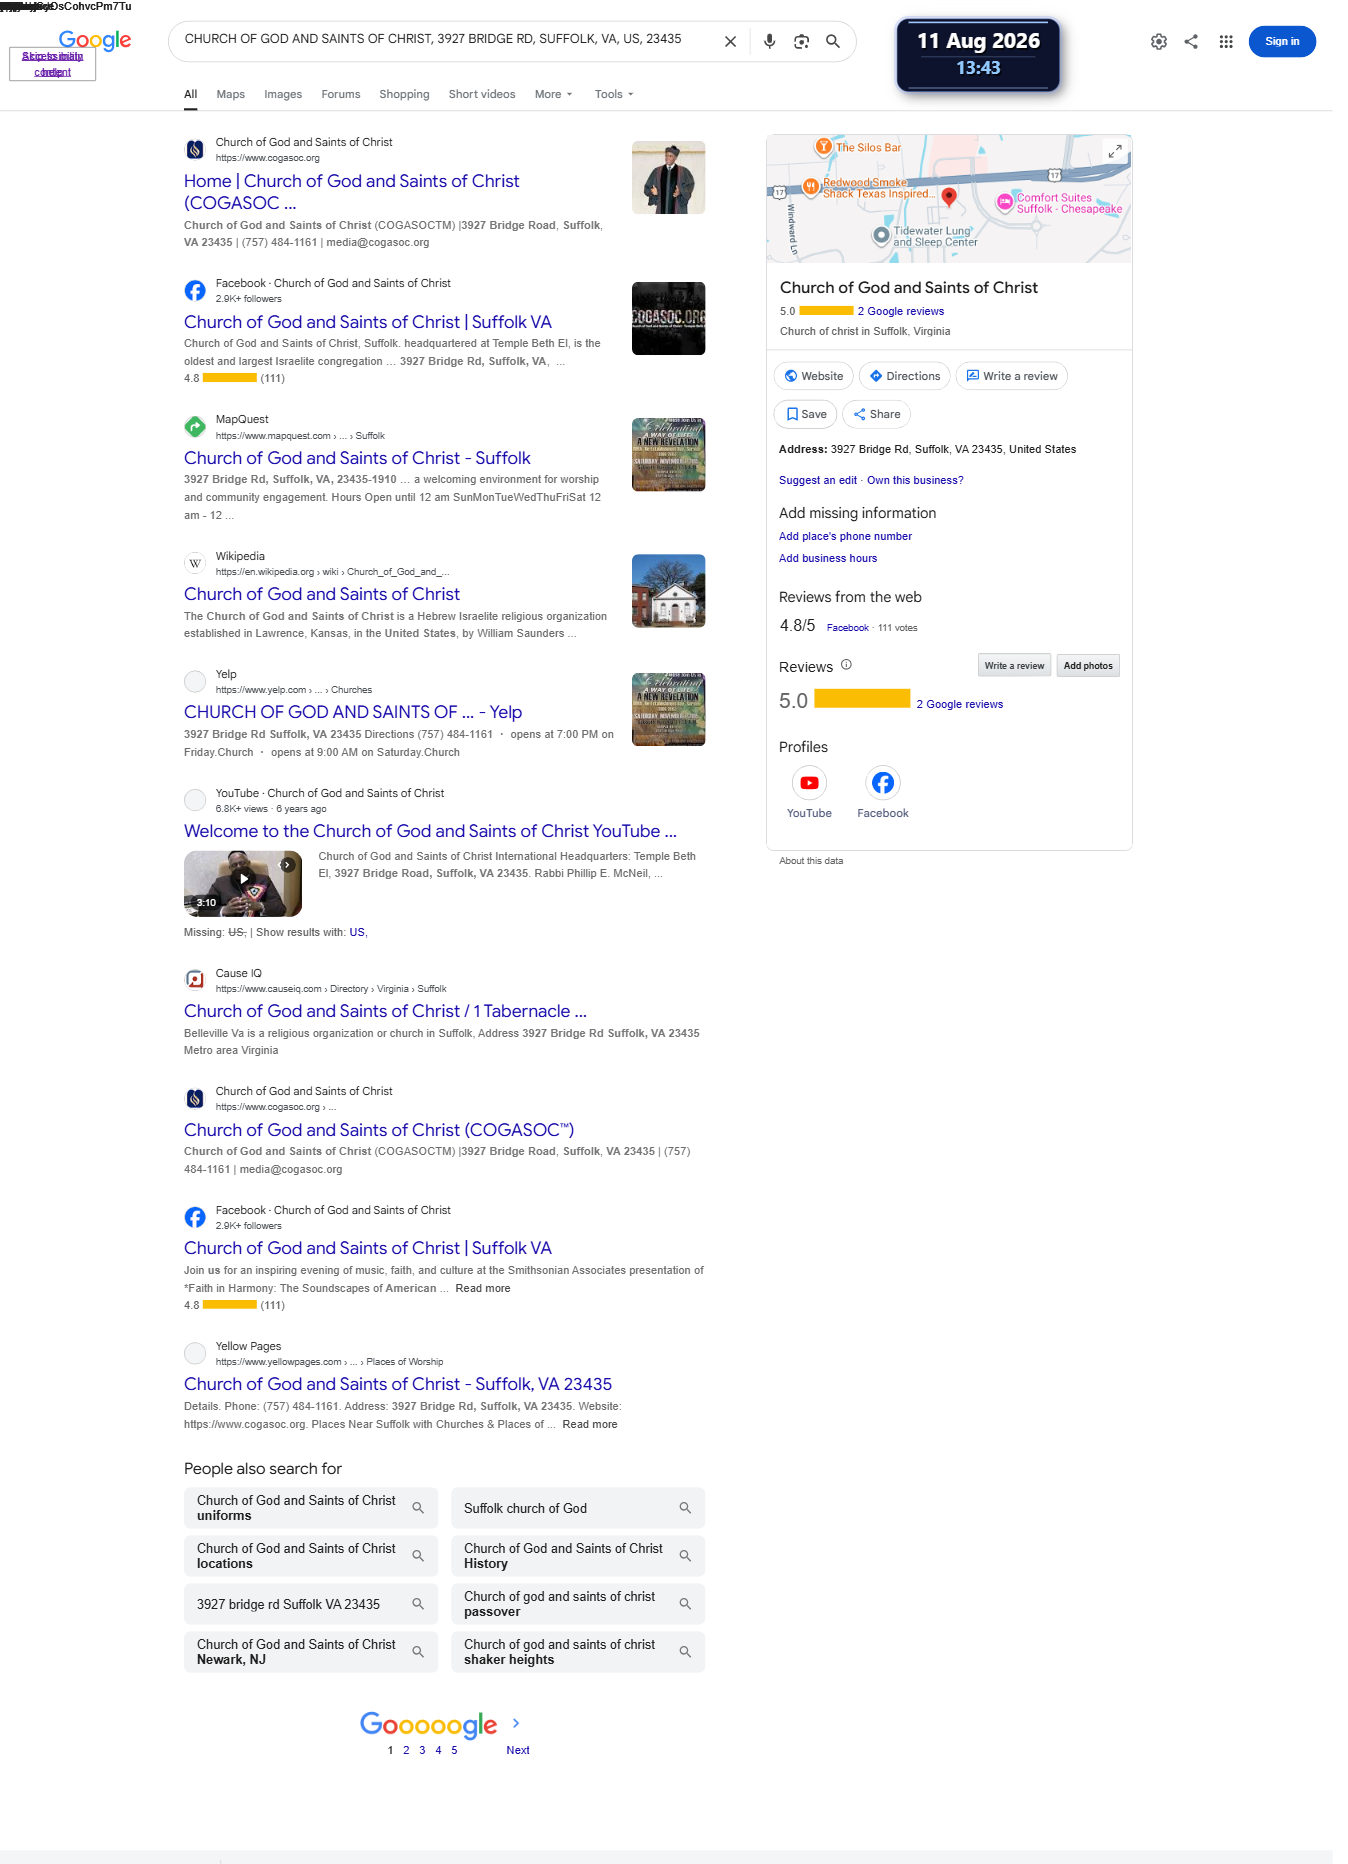The width and height of the screenshot is (1348, 1864).
Task: Open the Forums tab
Action: coord(341,95)
